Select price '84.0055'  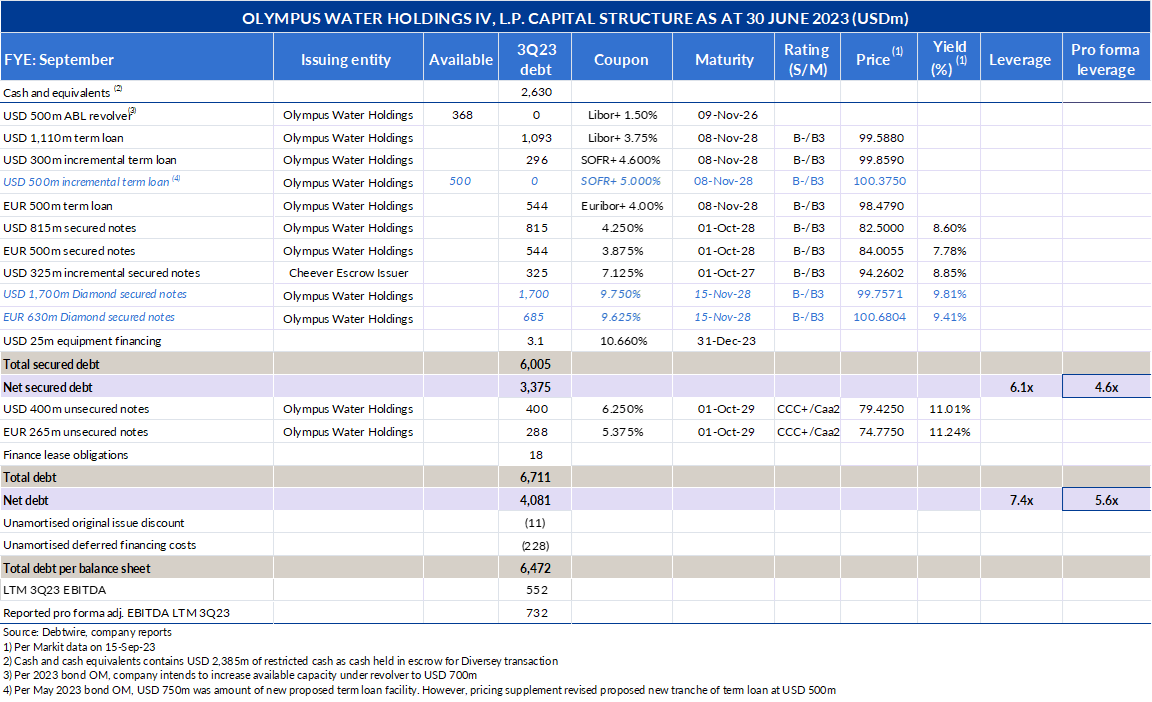(x=881, y=250)
